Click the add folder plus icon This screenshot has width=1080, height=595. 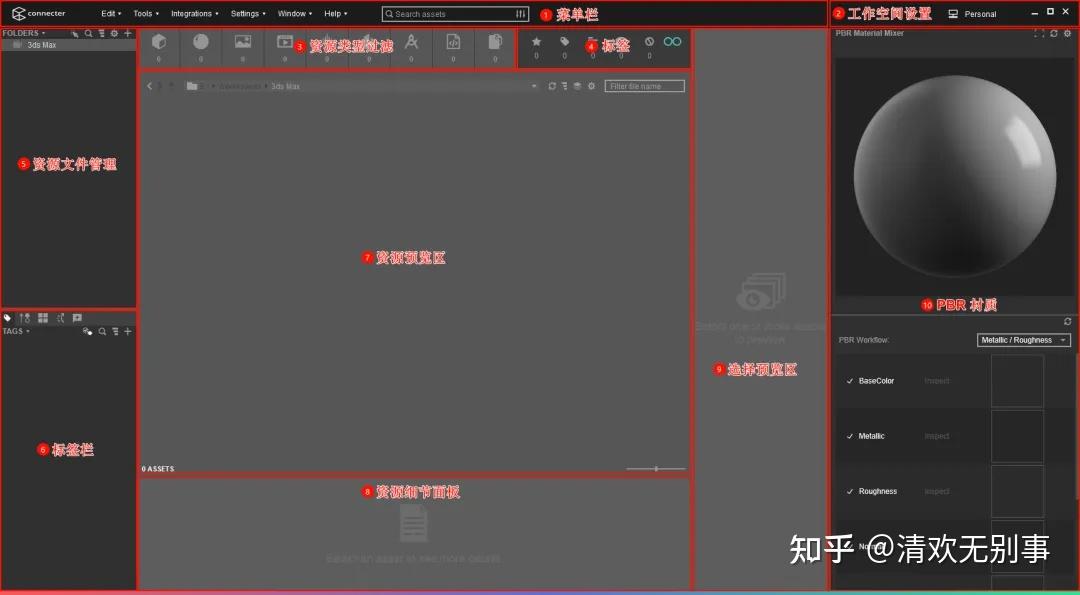[x=128, y=33]
